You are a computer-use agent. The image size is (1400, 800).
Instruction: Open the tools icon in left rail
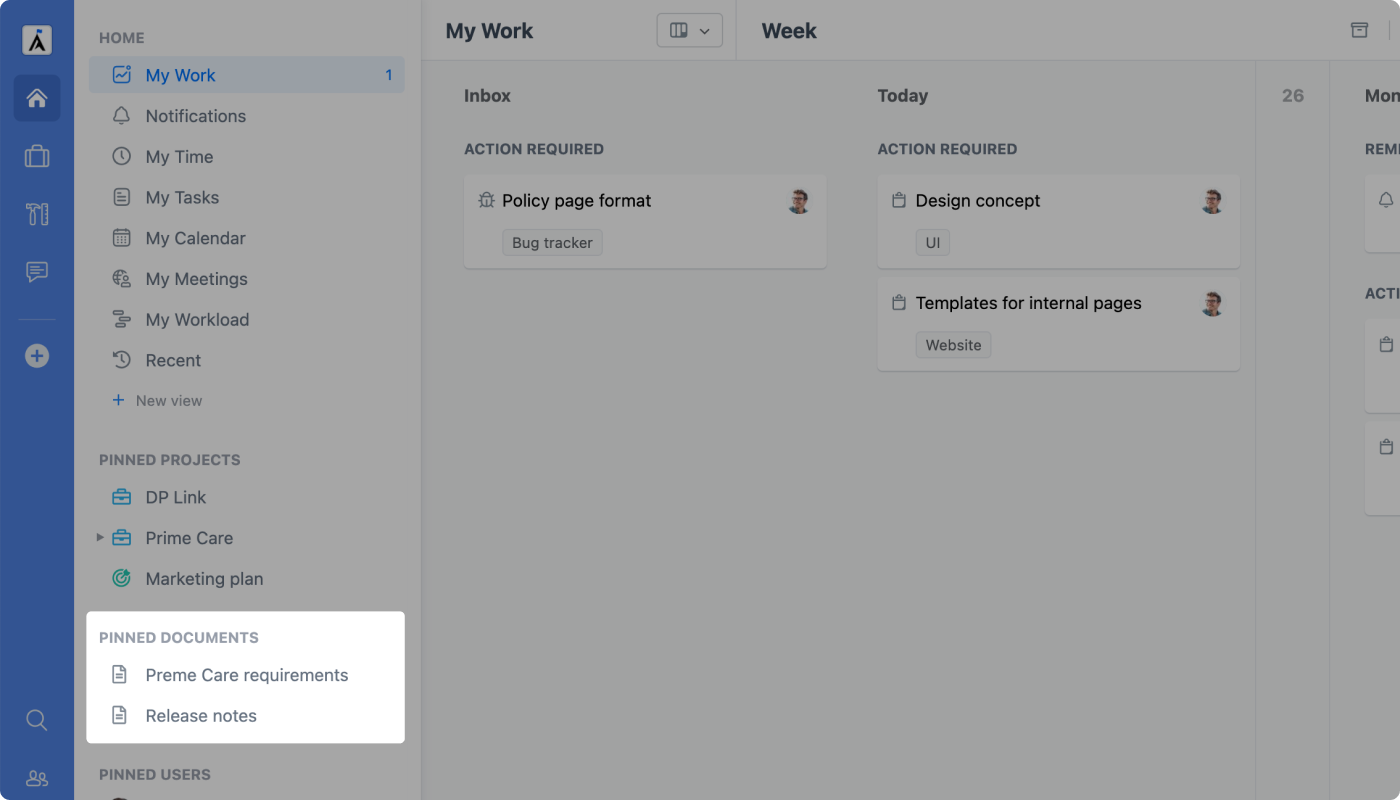[x=37, y=214]
